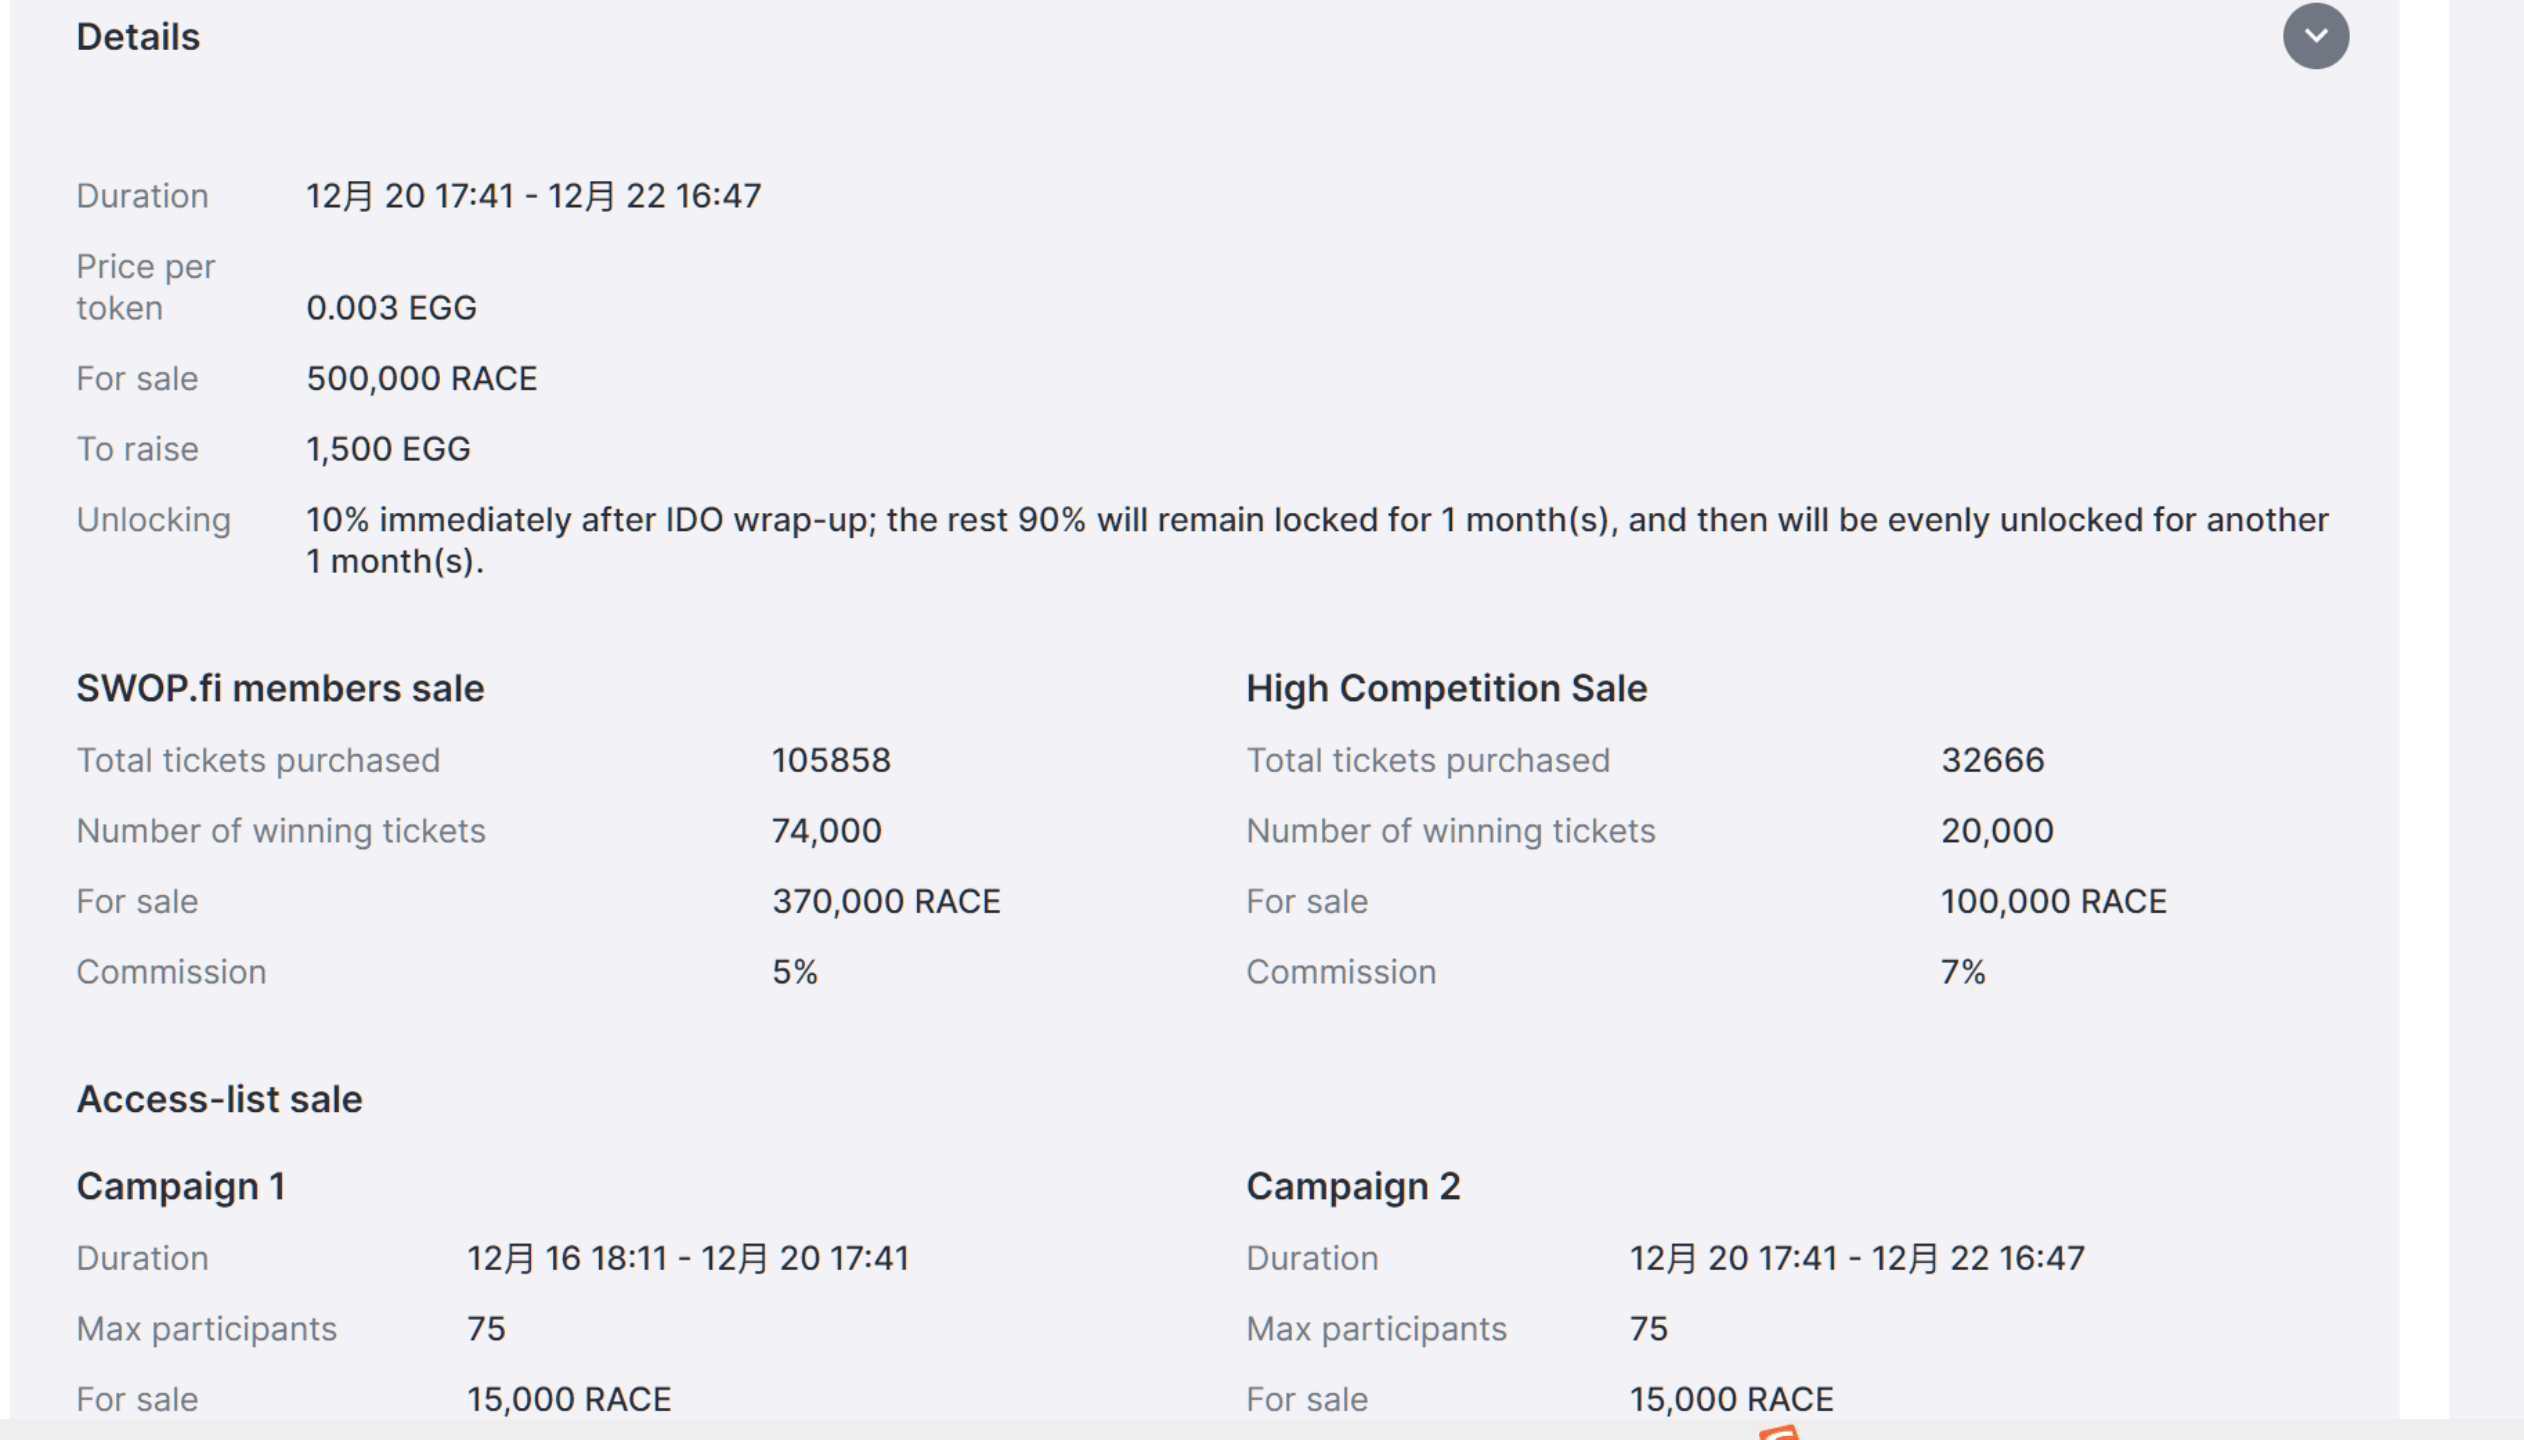2524x1440 pixels.
Task: Click the 0.003 EGG price value
Action: tap(391, 308)
